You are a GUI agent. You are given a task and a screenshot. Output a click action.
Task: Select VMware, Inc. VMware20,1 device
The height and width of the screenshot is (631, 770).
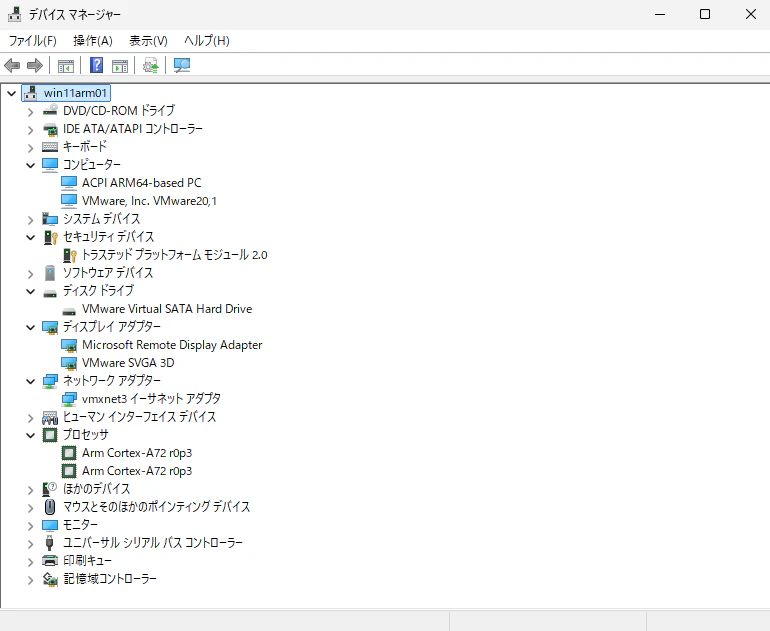149,201
